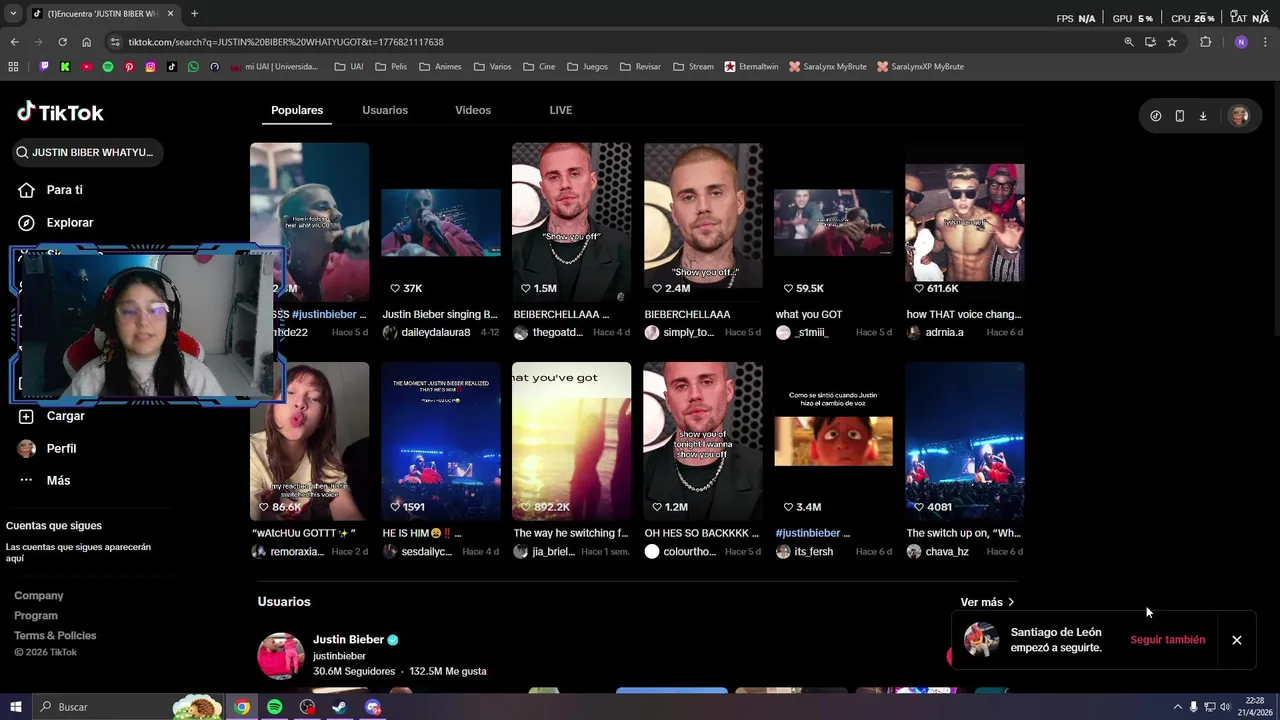The height and width of the screenshot is (720, 1280).
Task: Open Windows Start menu
Action: [16, 707]
